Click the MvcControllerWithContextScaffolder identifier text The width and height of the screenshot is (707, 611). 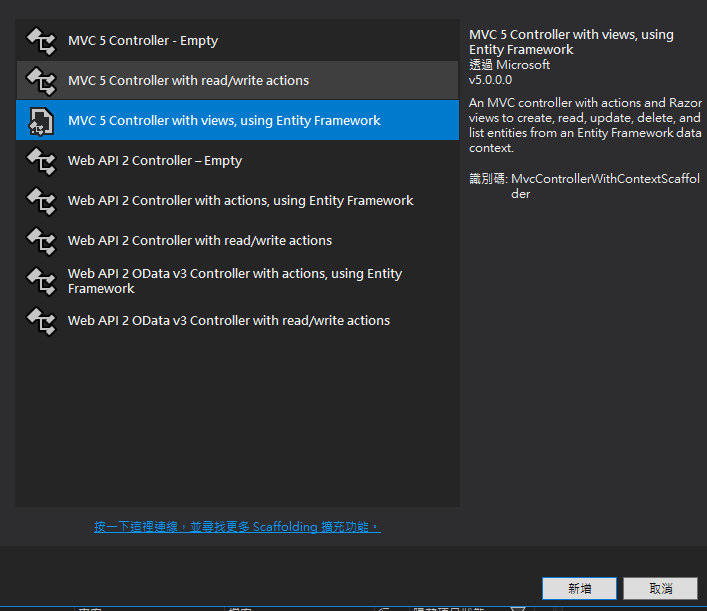(605, 186)
